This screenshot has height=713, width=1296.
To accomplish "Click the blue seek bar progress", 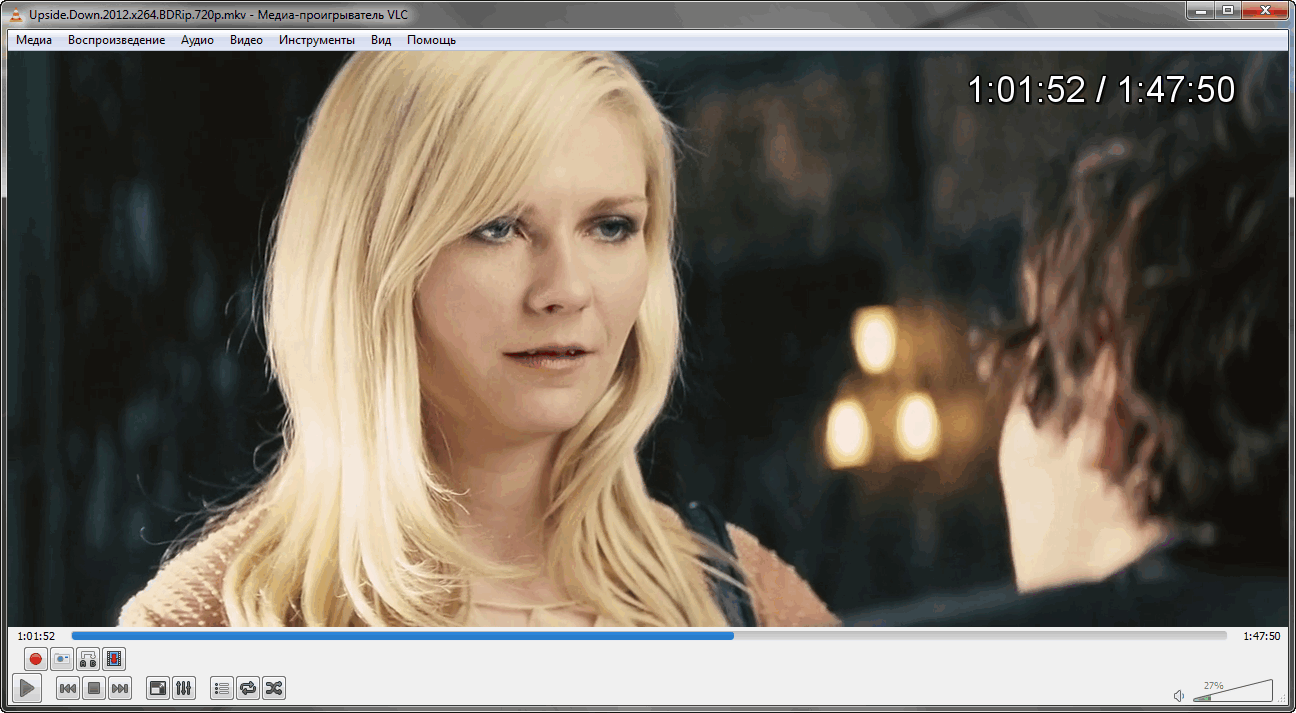I will 402,635.
